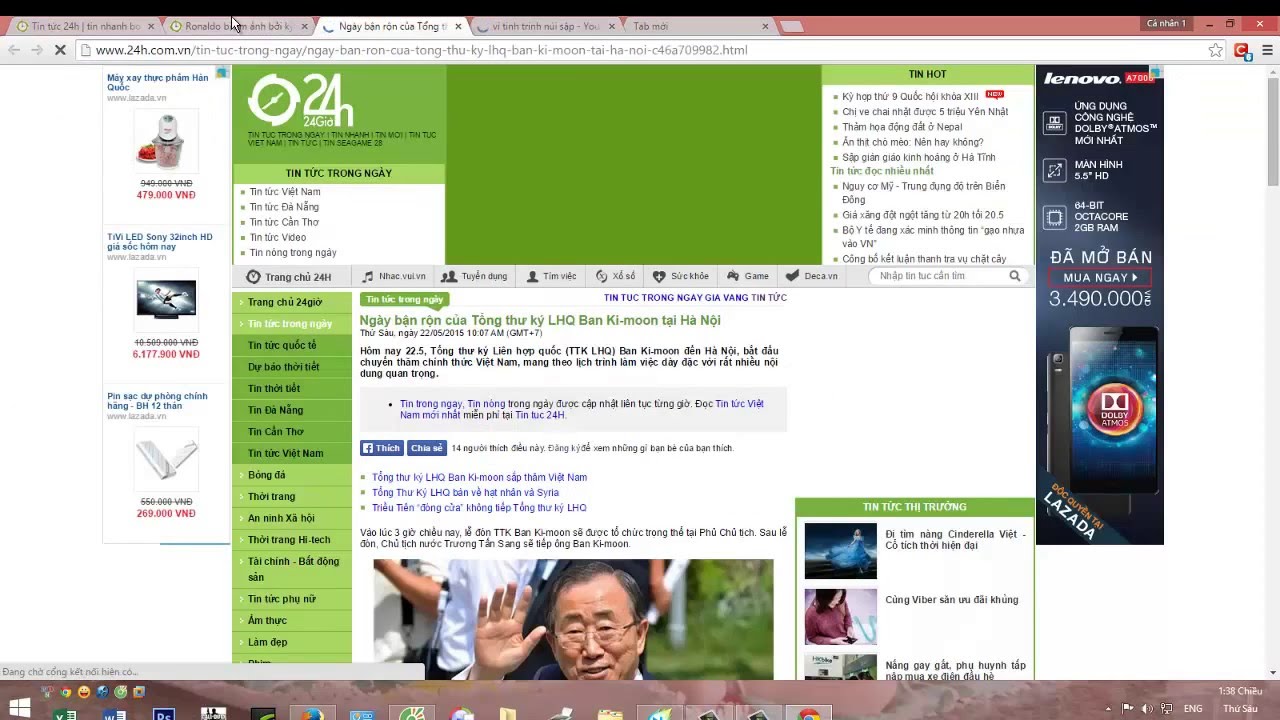Image resolution: width=1280 pixels, height=720 pixels.
Task: Open the Xổ số lottery nav item
Action: 615,276
